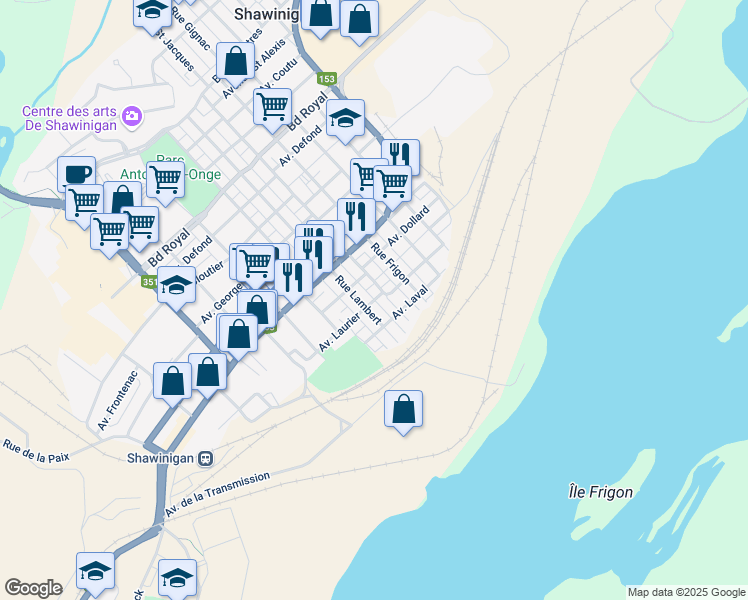Image resolution: width=748 pixels, height=600 pixels.
Task: Click the shopping cart marker above Av. Georges
Action: click(x=256, y=266)
